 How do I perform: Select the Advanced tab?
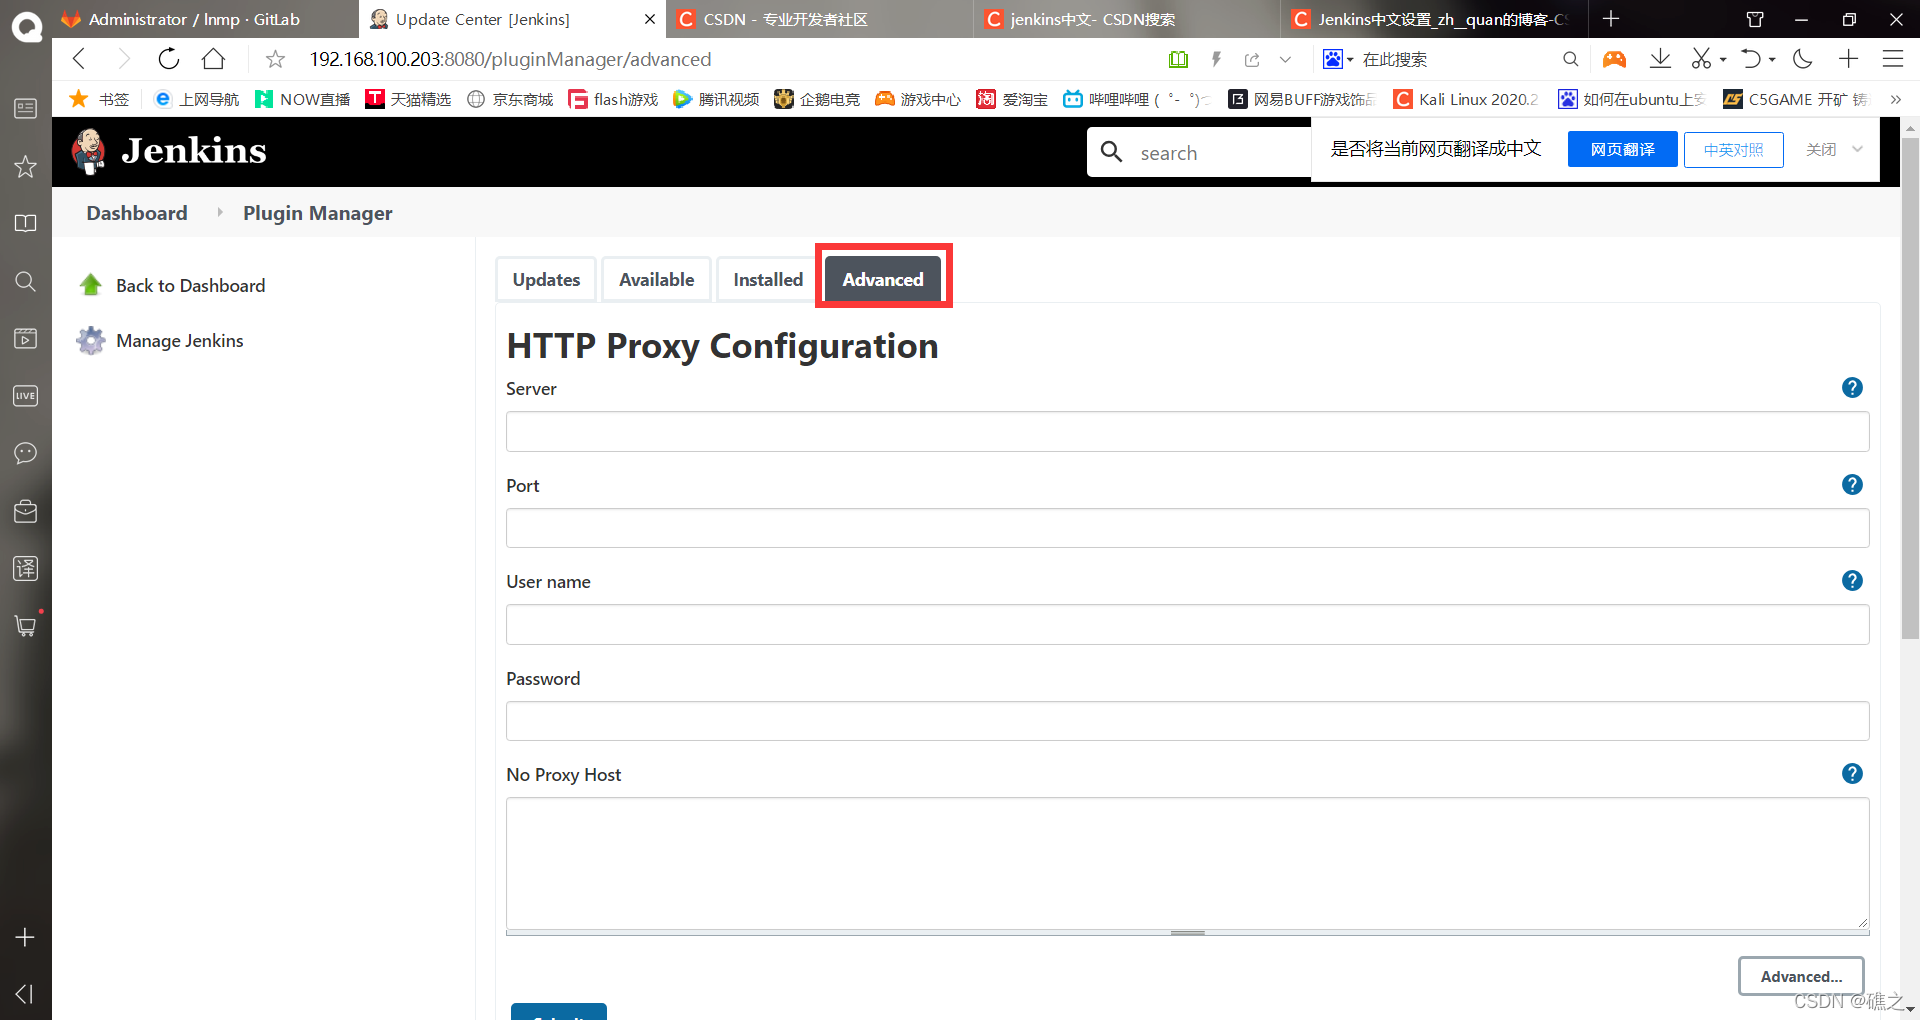(883, 279)
